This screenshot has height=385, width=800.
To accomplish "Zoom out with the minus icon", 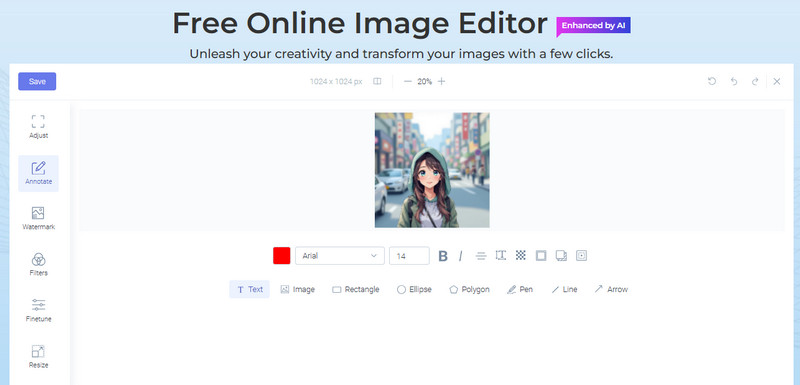I will pyautogui.click(x=407, y=82).
